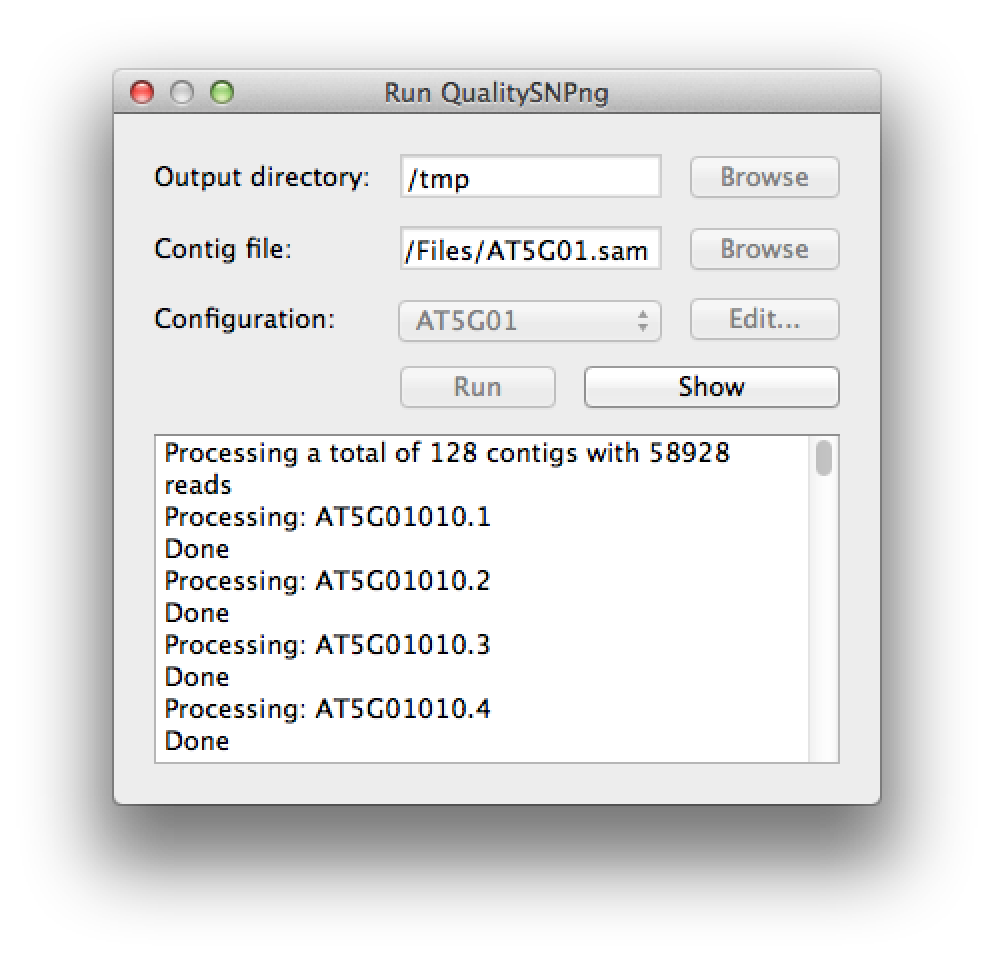994x962 pixels.
Task: Click the Output directory text field
Action: (x=530, y=177)
